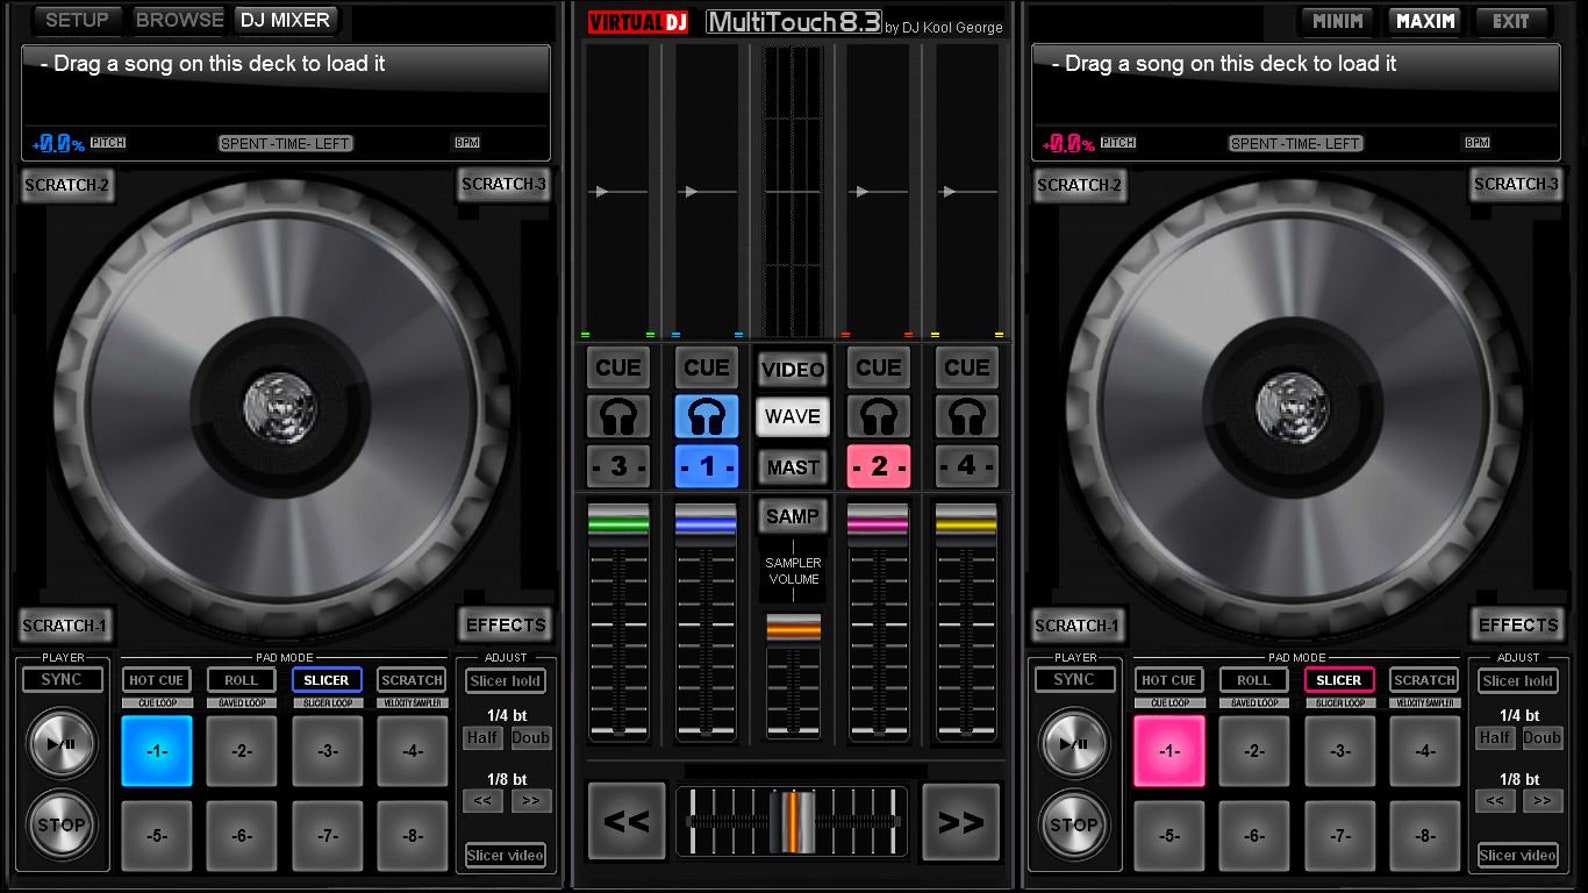Screen dimensions: 1588x893
Task: Select SCRATCH pad mode on left deck
Action: pyautogui.click(x=412, y=680)
